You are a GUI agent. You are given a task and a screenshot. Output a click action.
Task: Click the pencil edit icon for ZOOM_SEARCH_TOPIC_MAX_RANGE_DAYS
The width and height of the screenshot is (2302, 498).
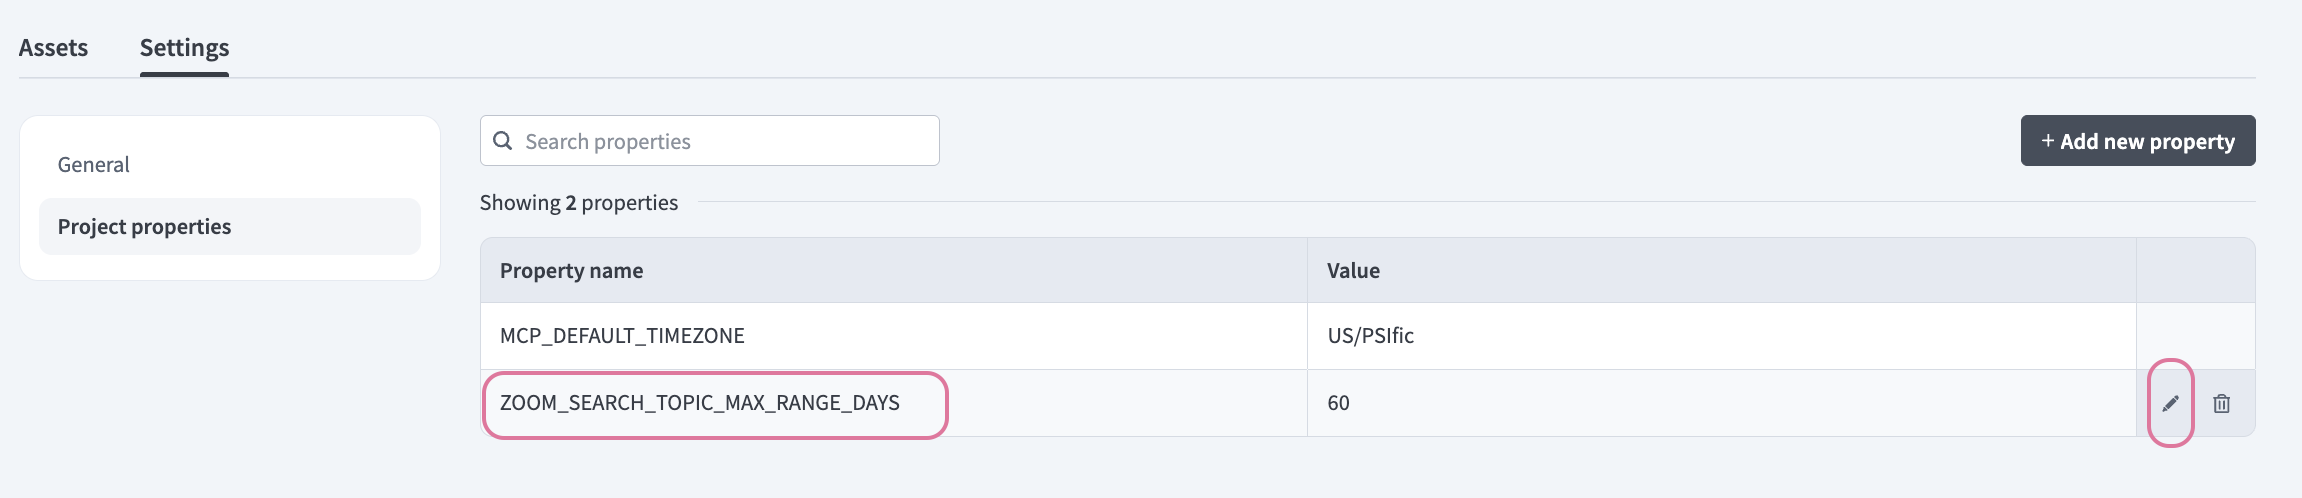[x=2170, y=403]
